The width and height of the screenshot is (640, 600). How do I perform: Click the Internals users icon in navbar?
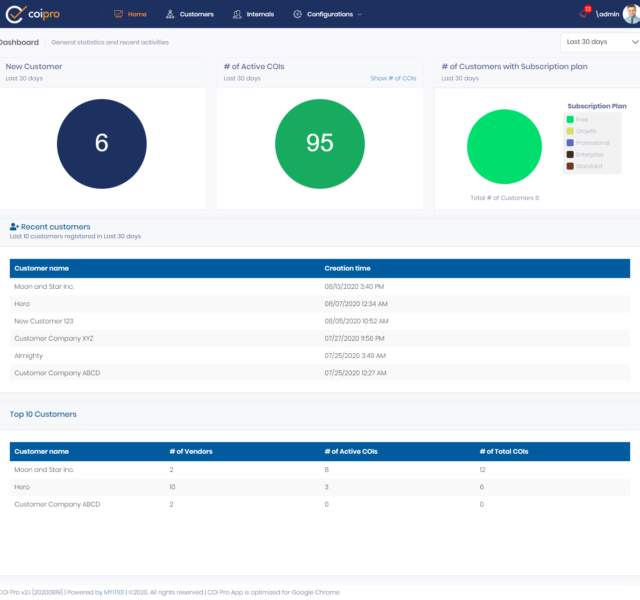(x=237, y=14)
